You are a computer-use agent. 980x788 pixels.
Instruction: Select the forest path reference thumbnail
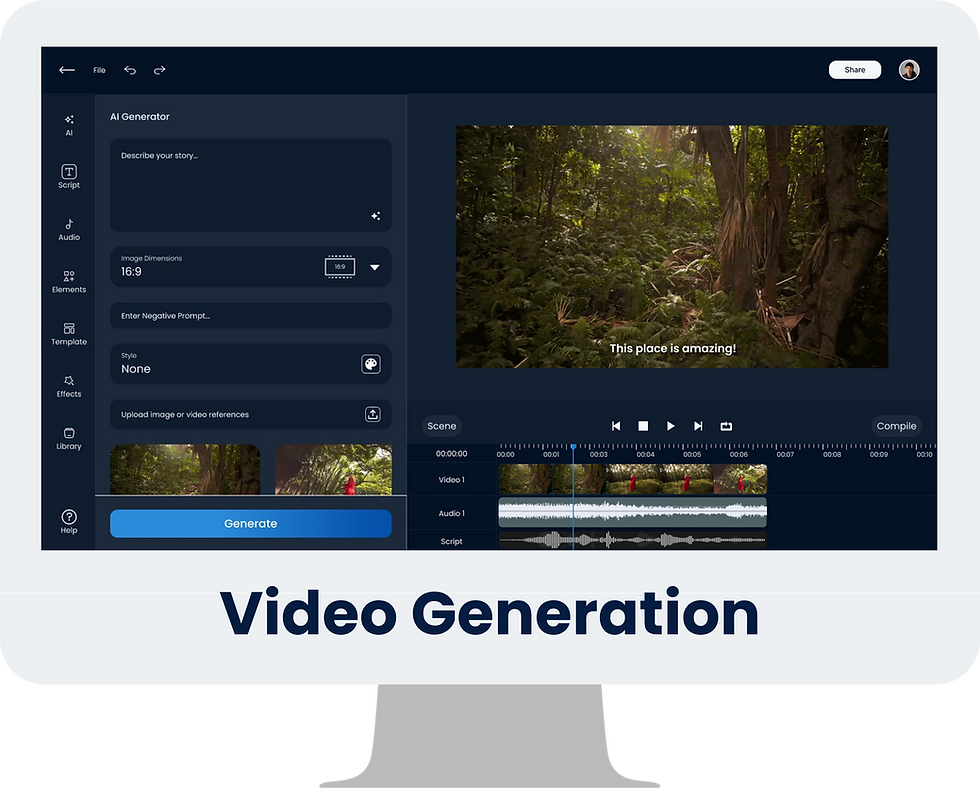(x=185, y=469)
